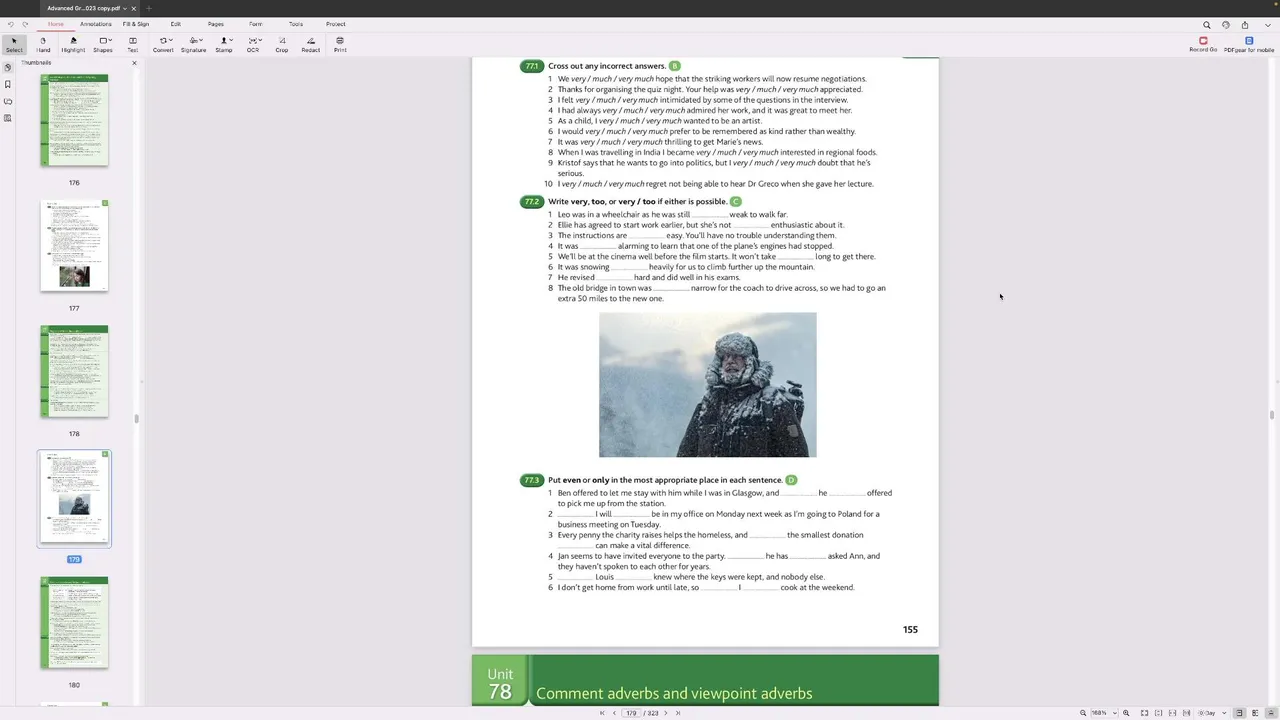Open the document tab dropdown arrow

pos(125,8)
